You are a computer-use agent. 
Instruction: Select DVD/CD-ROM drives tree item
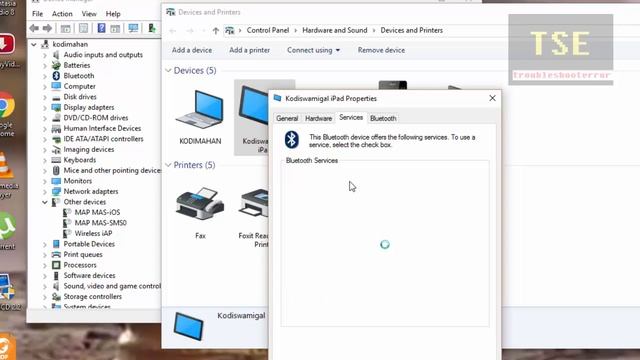96,118
